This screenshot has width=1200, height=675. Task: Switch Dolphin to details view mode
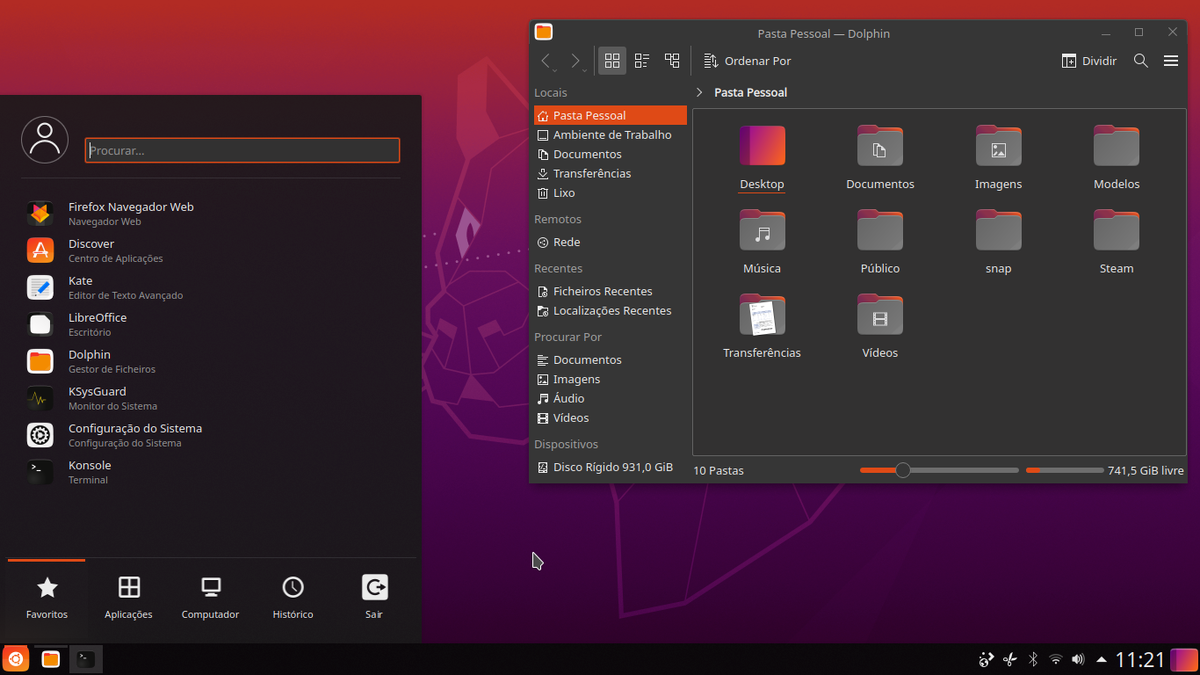642,60
